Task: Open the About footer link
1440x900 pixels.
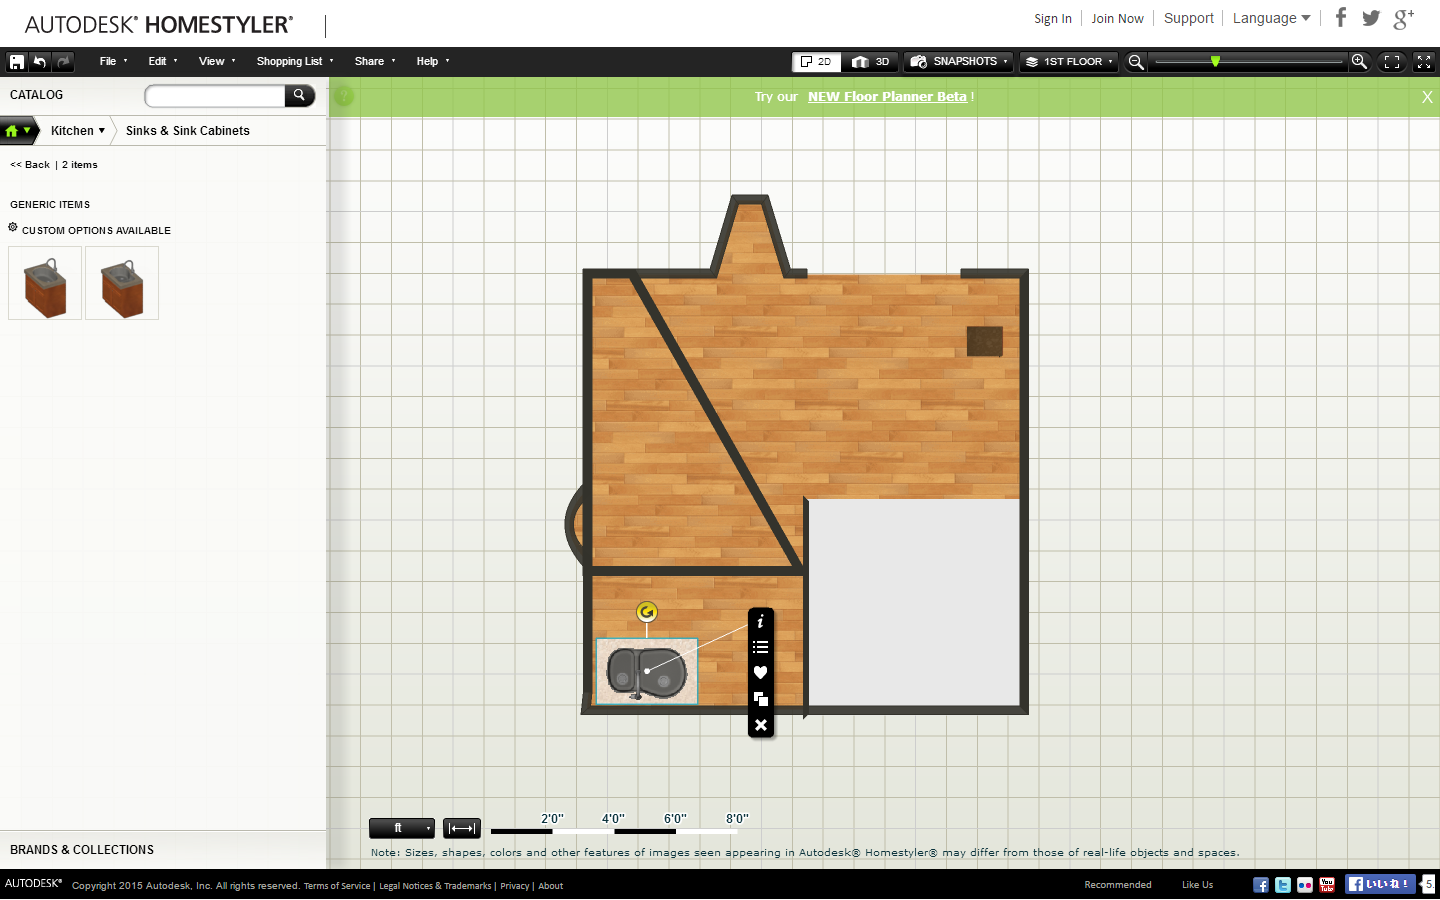Action: click(x=551, y=886)
